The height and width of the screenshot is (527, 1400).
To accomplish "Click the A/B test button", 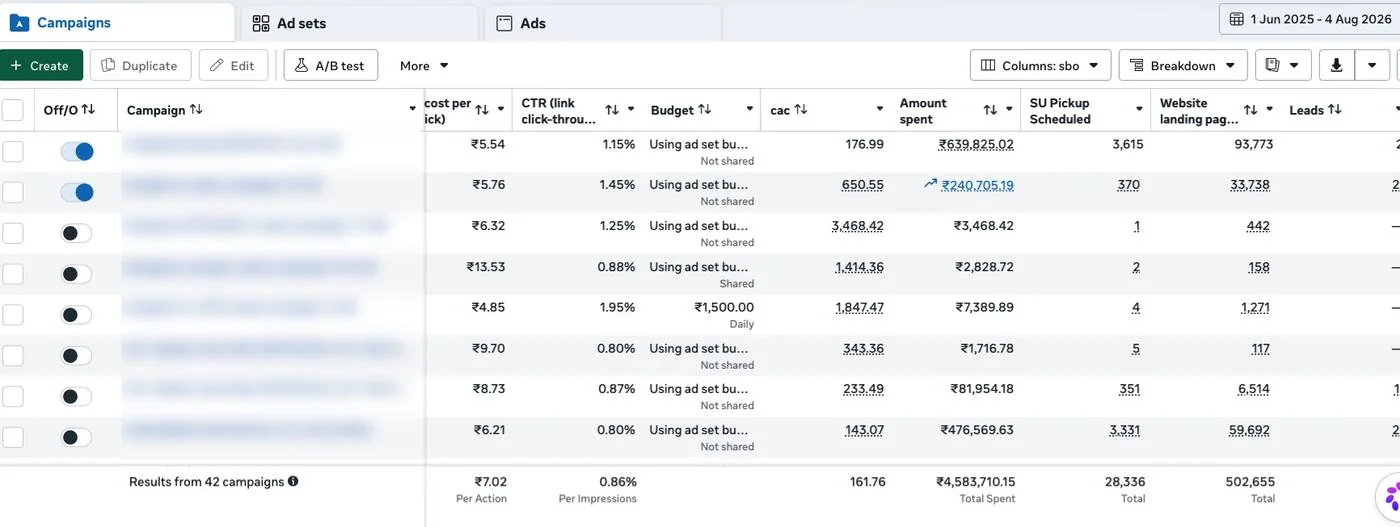I will pyautogui.click(x=331, y=66).
